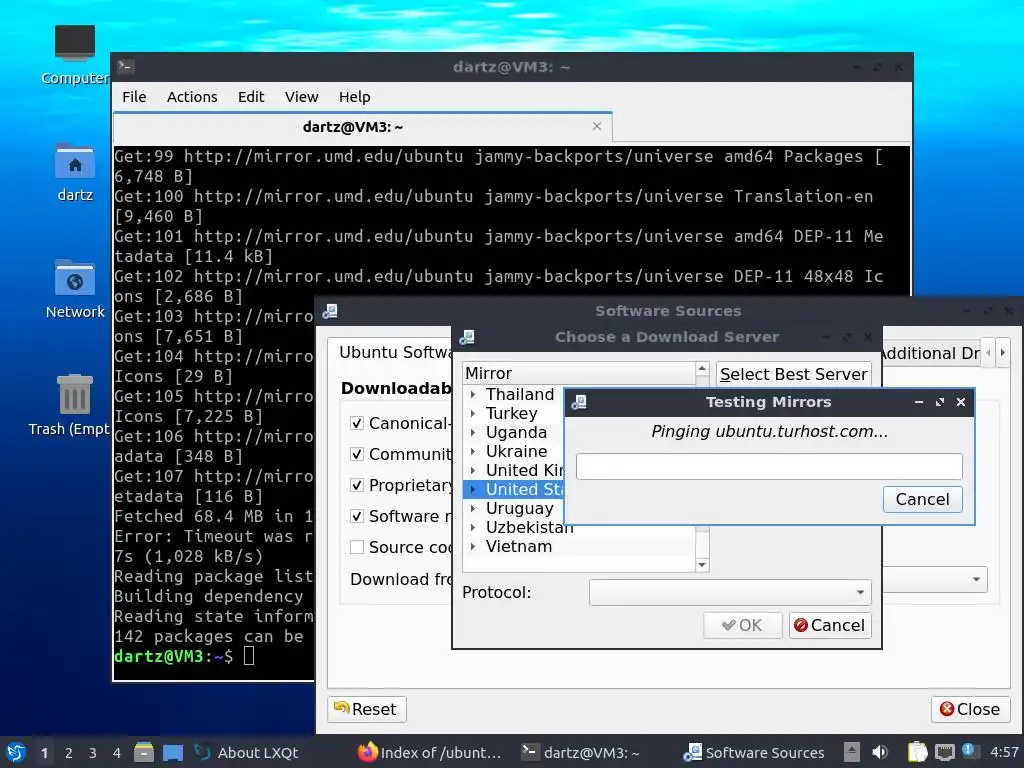Screen dimensions: 1024x768
Task: Click the 4:57 clock in the panel
Action: (x=1004, y=752)
